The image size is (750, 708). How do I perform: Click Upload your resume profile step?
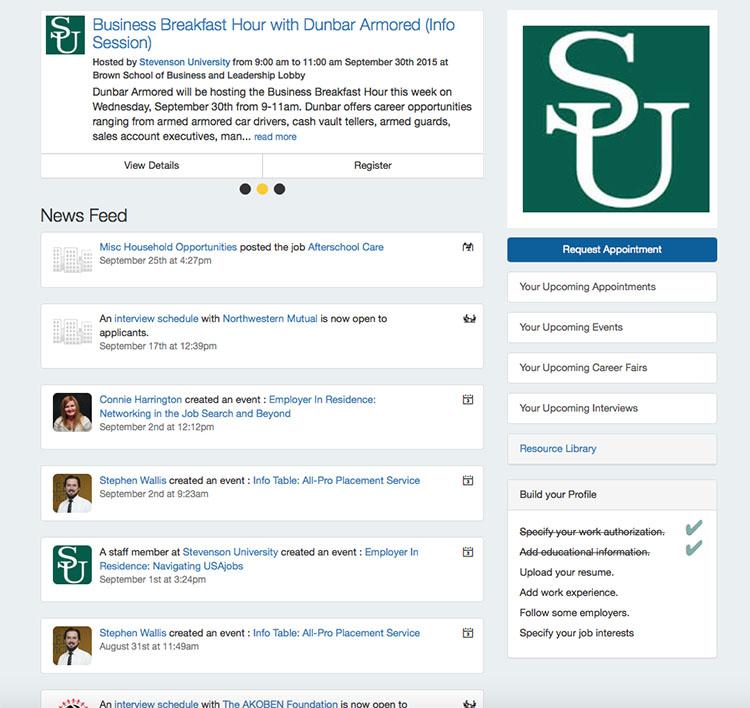click(566, 572)
